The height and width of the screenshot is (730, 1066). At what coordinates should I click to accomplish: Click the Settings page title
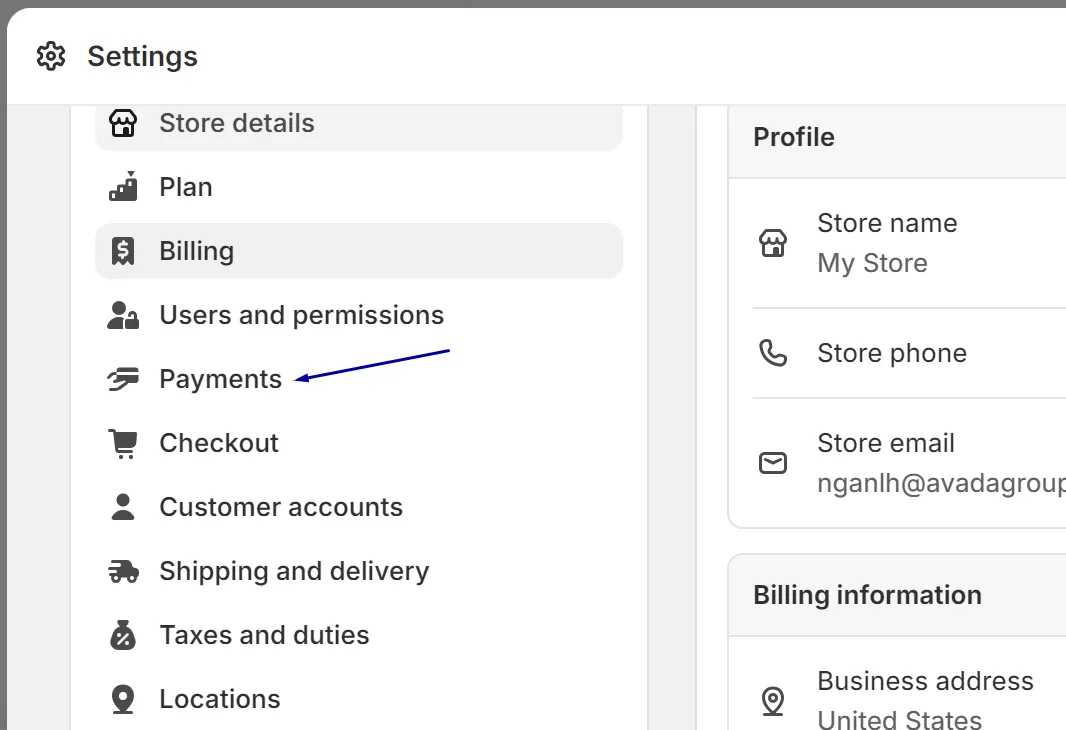pos(142,56)
